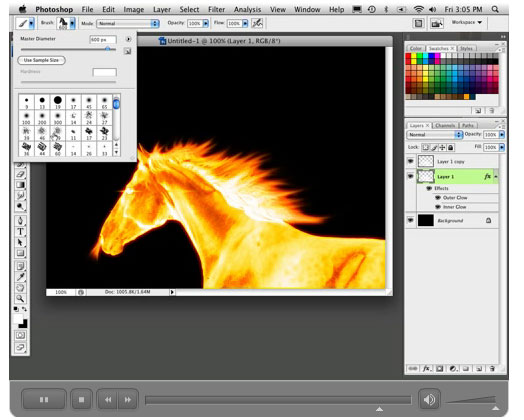The width and height of the screenshot is (524, 420).
Task: Hide the Layer 1 copy layer
Action: [410, 161]
